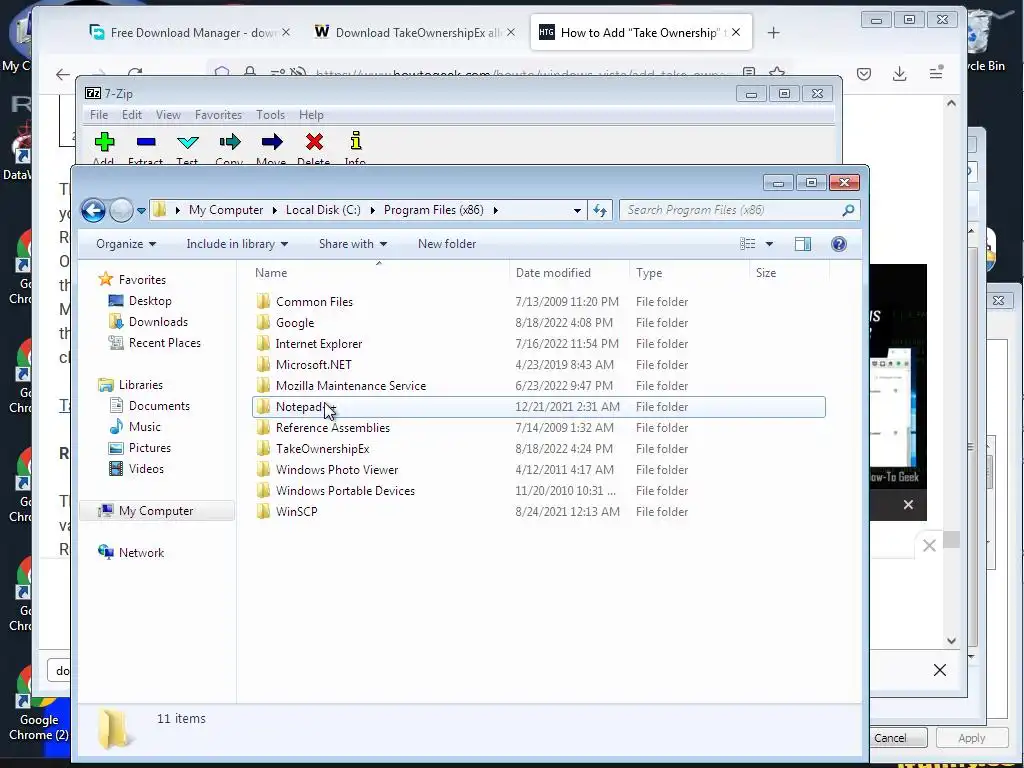Open Firefox Downloads arrow icon
1024x768 pixels.
[x=899, y=74]
